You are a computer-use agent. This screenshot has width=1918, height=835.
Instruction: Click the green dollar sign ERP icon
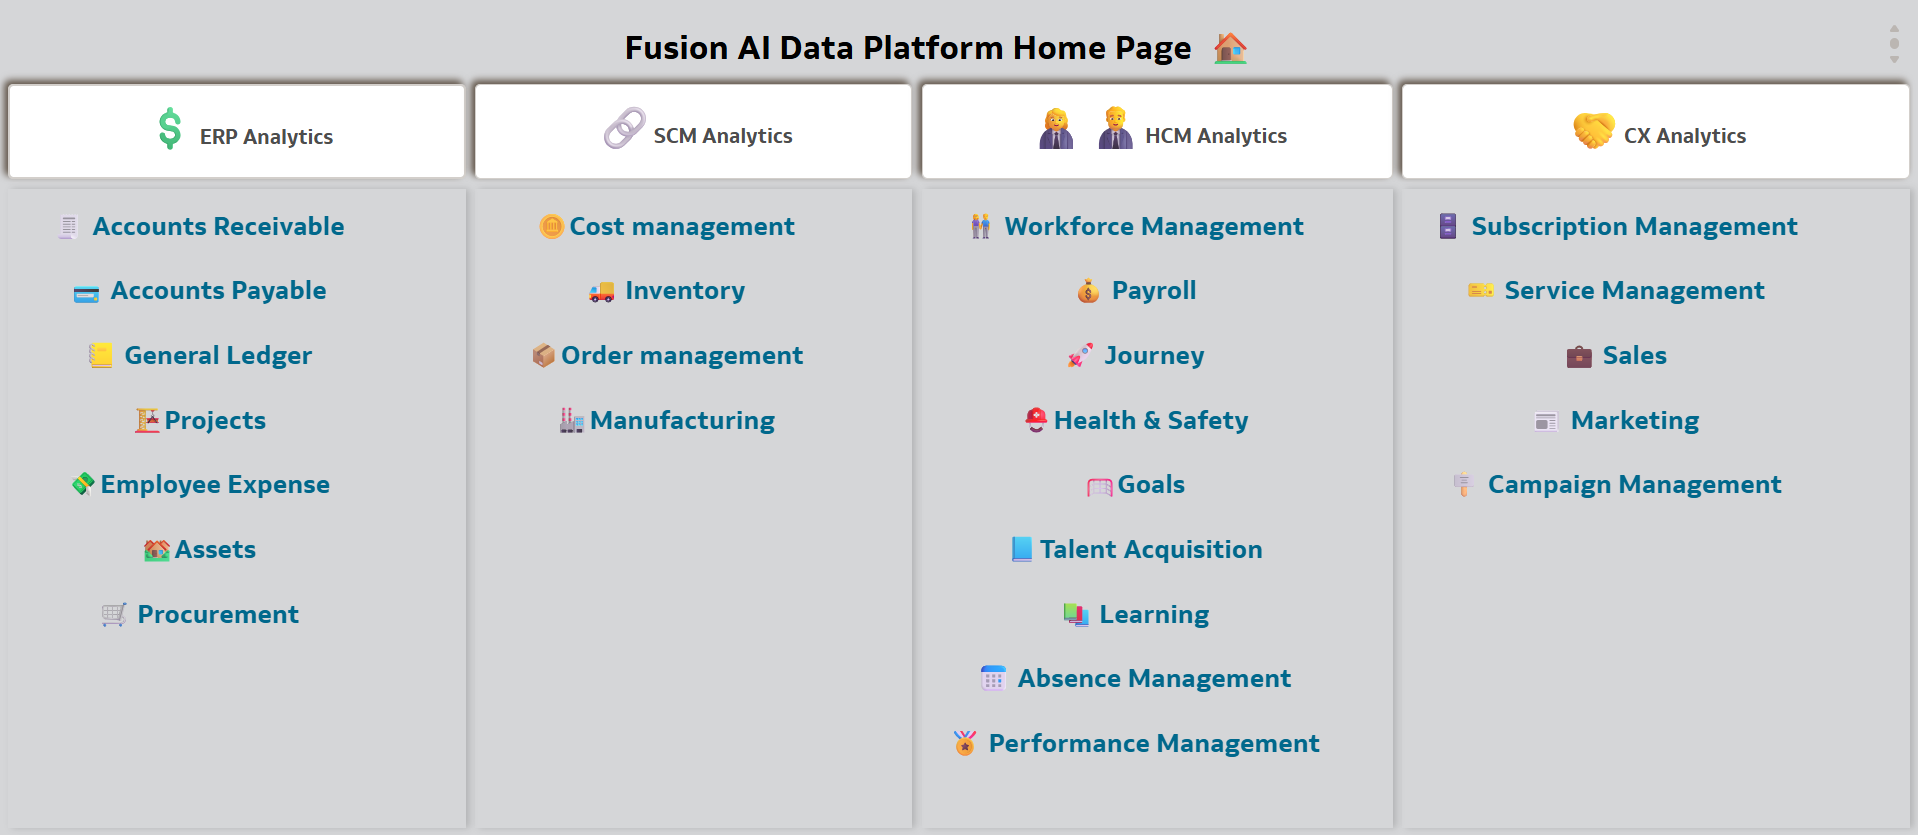(x=170, y=129)
